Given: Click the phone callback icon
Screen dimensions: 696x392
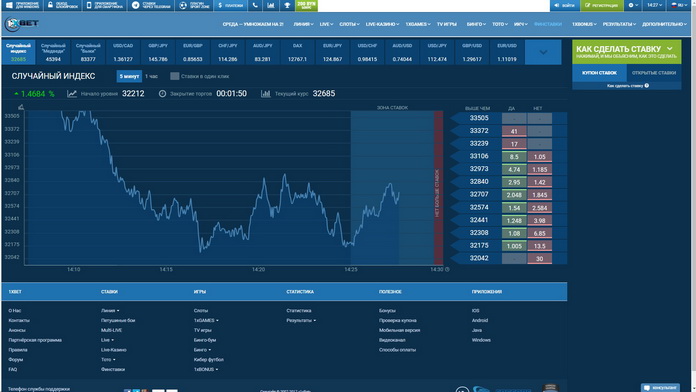Looking at the screenshot, I should point(255,5).
